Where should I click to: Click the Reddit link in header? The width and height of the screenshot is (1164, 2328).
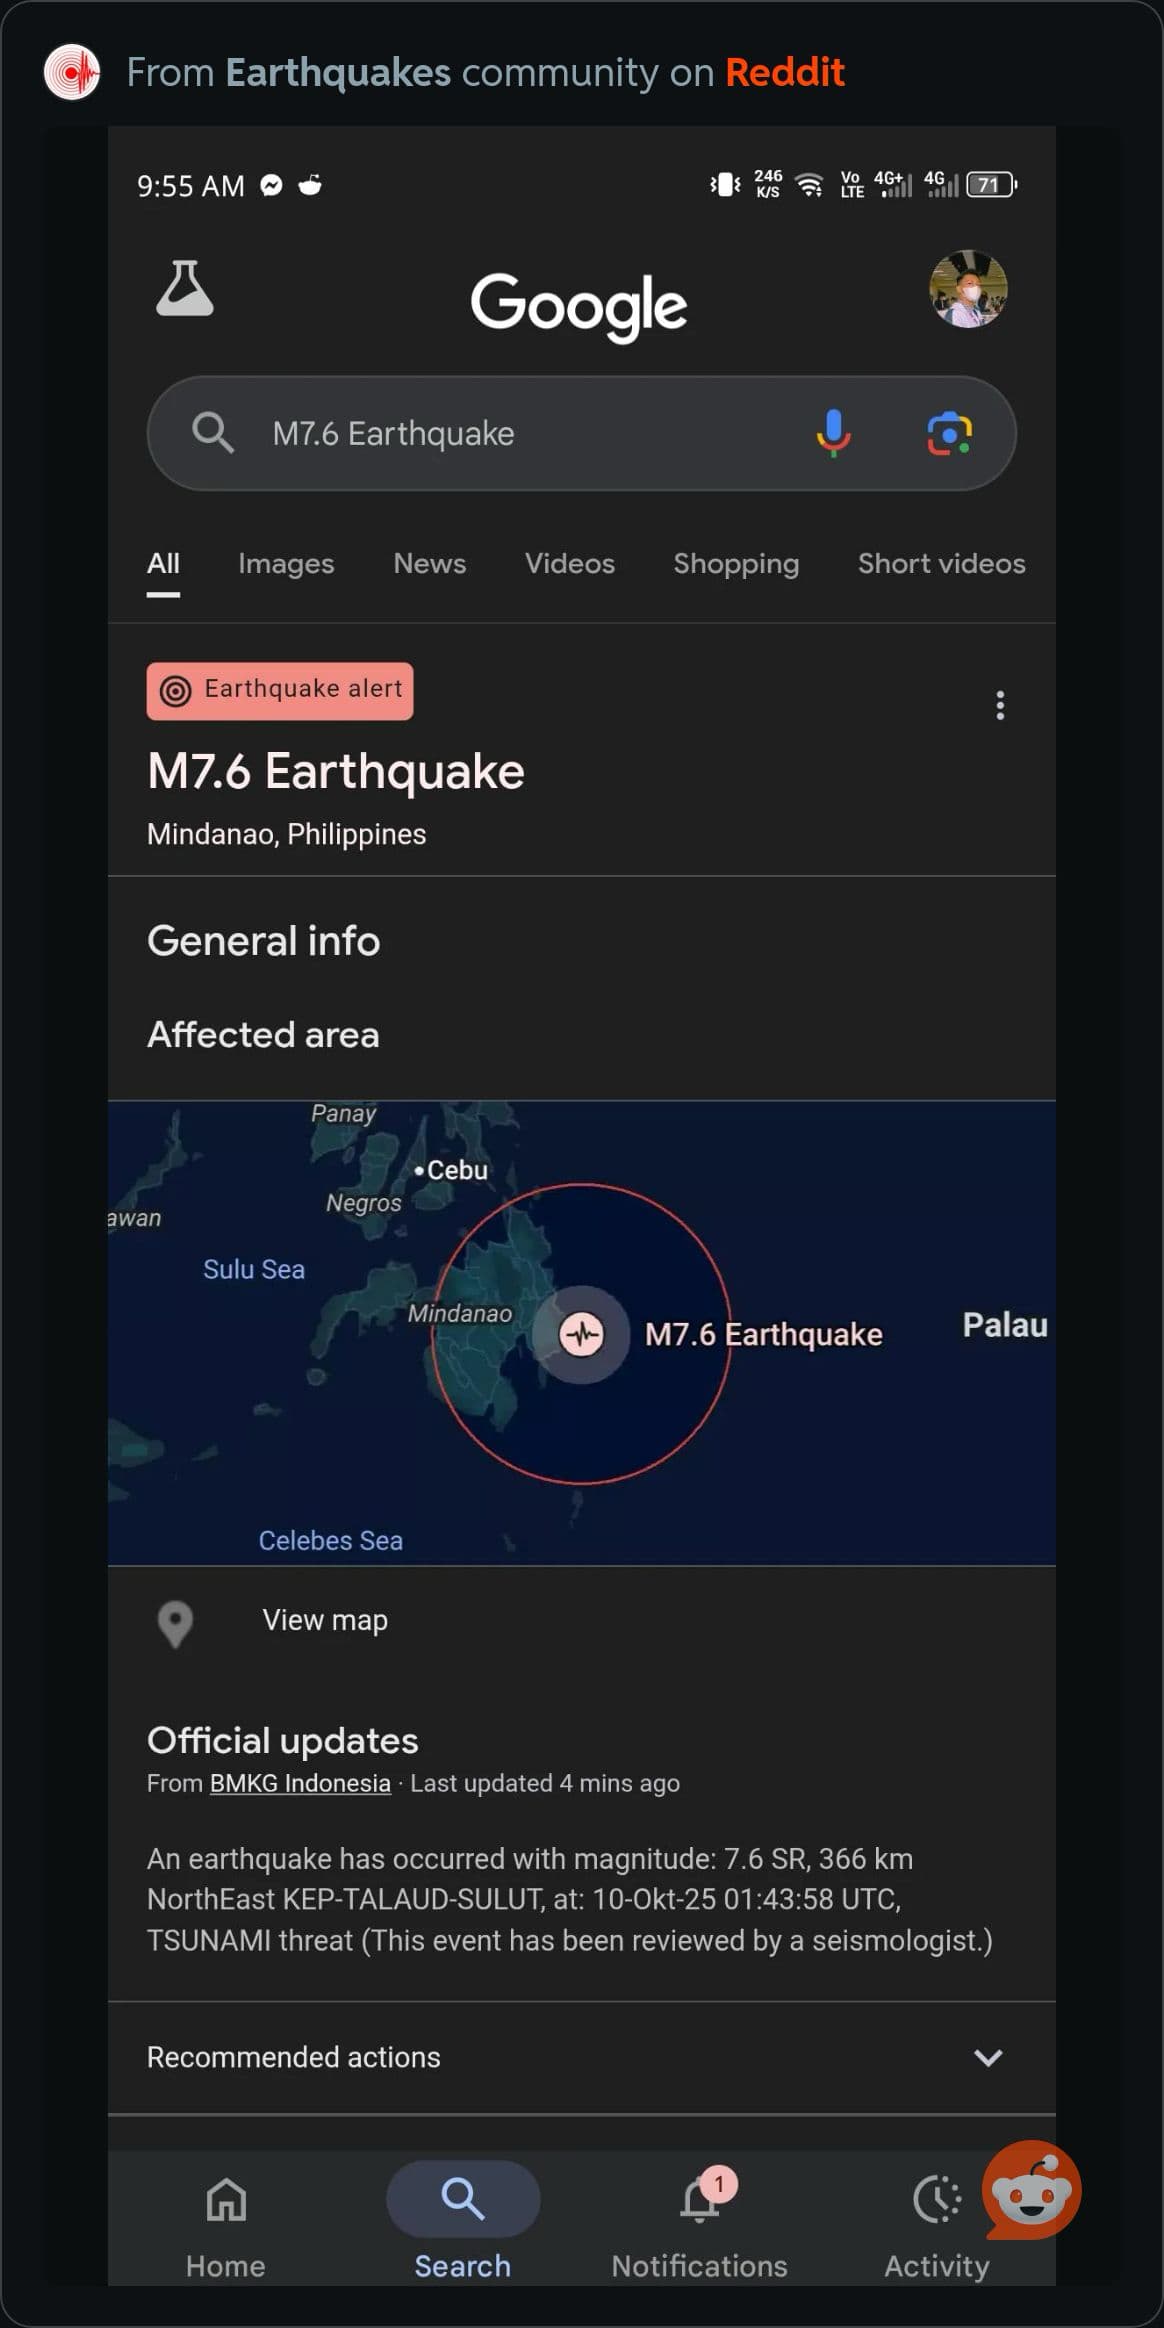[784, 72]
